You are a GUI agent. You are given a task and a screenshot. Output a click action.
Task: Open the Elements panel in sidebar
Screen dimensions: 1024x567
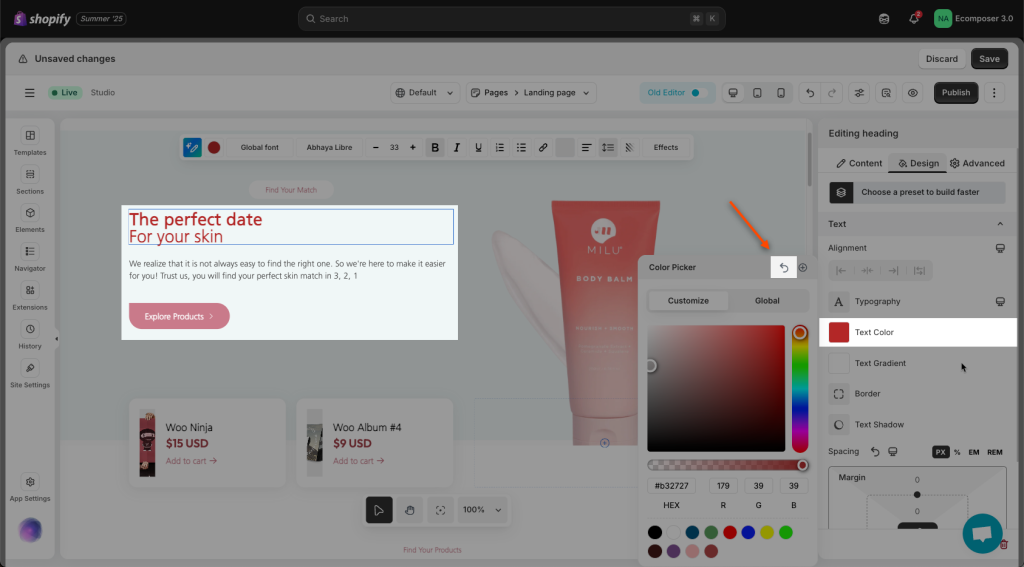coord(30,219)
